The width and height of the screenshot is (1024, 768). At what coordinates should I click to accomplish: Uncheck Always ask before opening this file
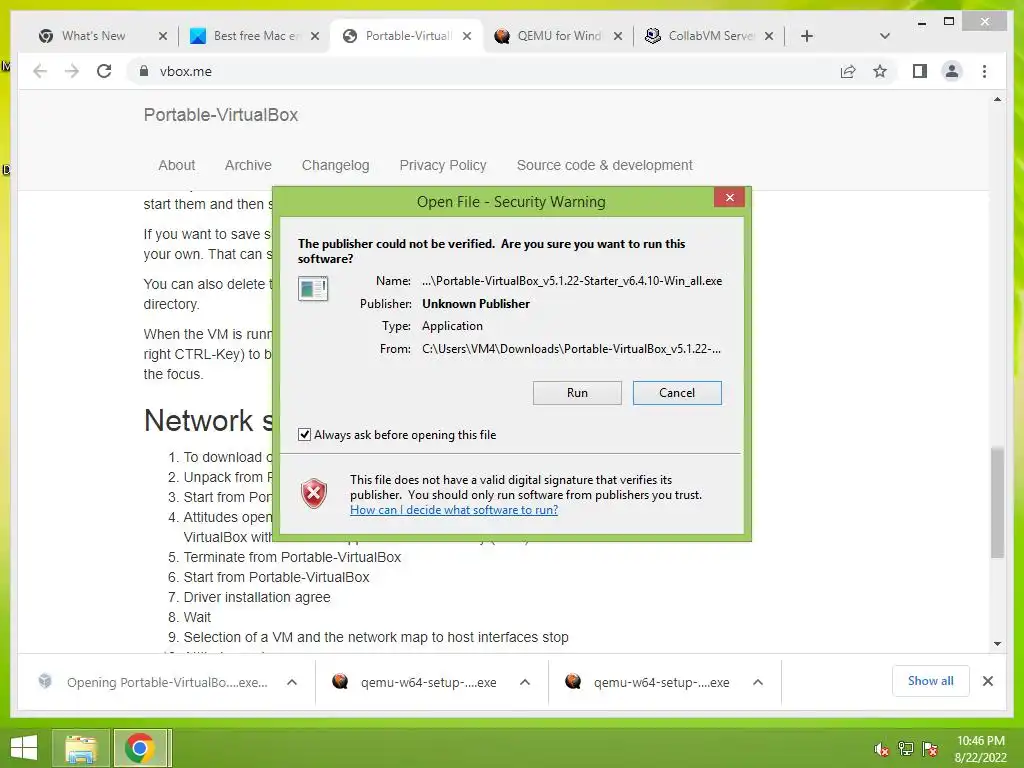[304, 435]
